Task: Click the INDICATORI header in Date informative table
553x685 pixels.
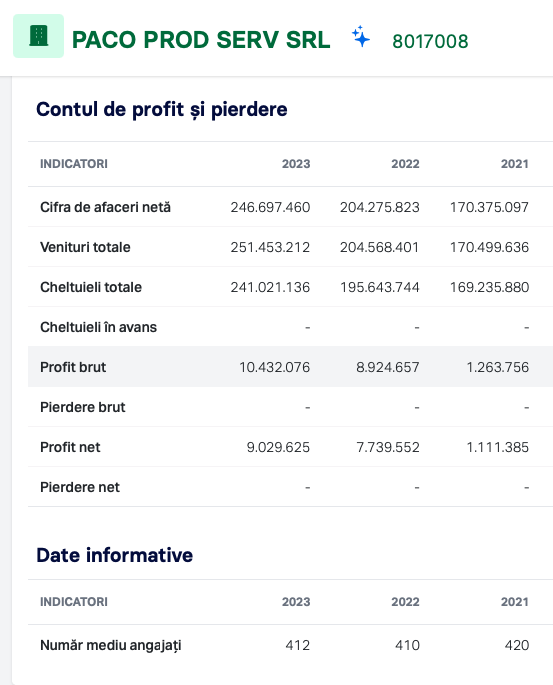Action: [74, 602]
